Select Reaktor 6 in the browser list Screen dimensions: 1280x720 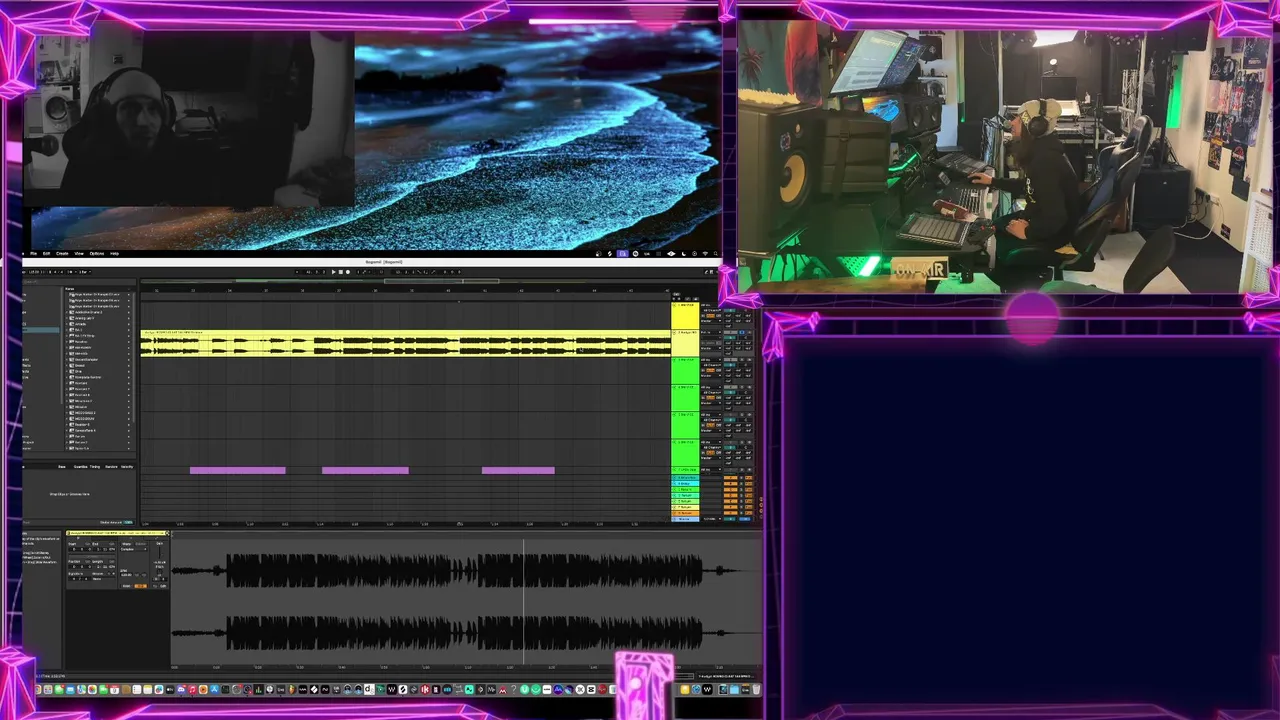[x=82, y=424]
